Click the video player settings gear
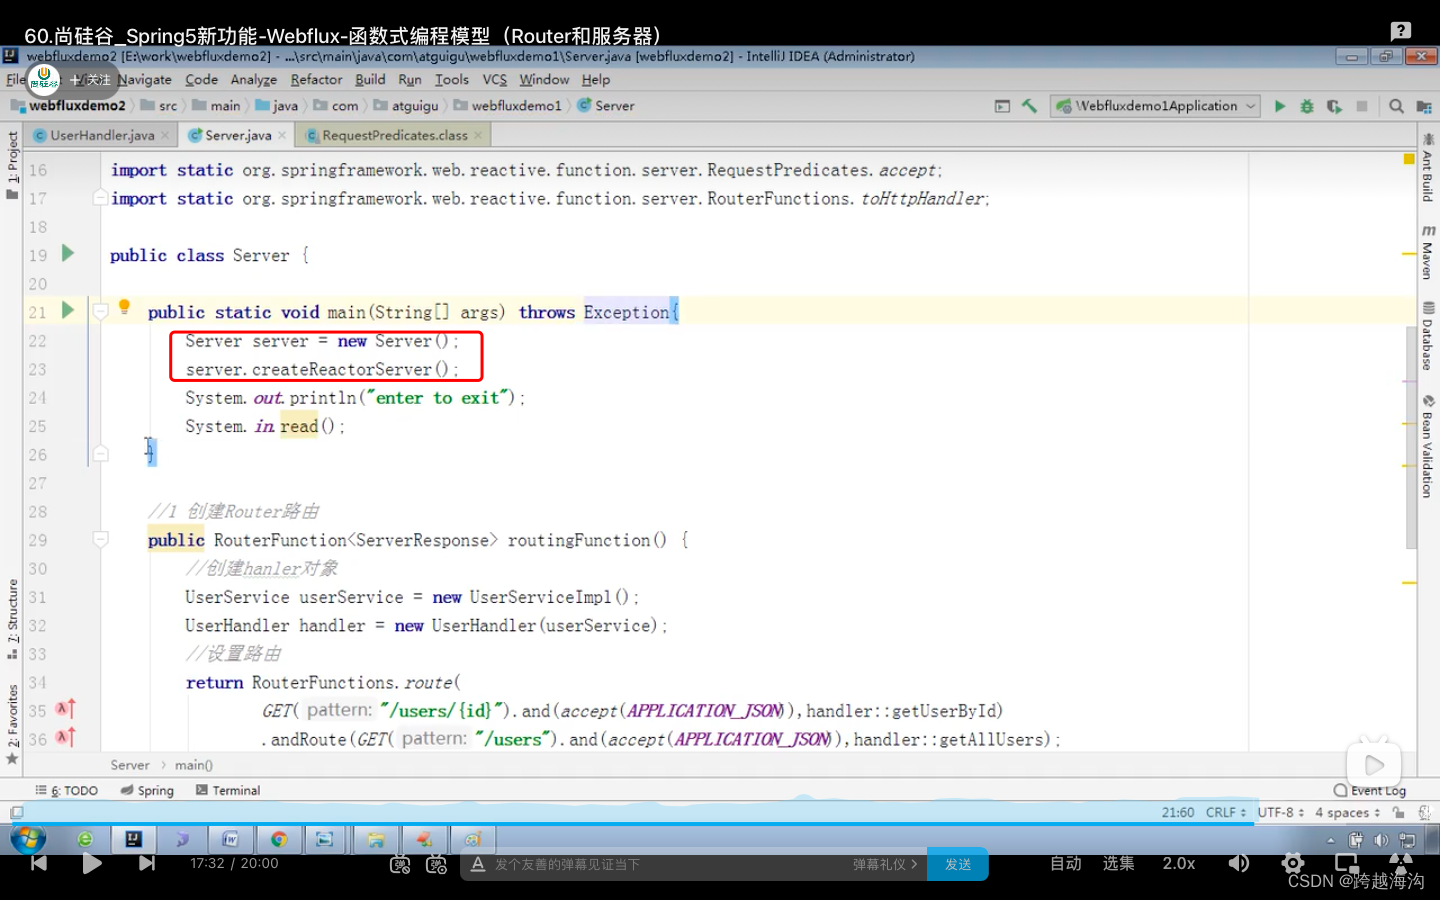This screenshot has width=1440, height=900. (1293, 863)
